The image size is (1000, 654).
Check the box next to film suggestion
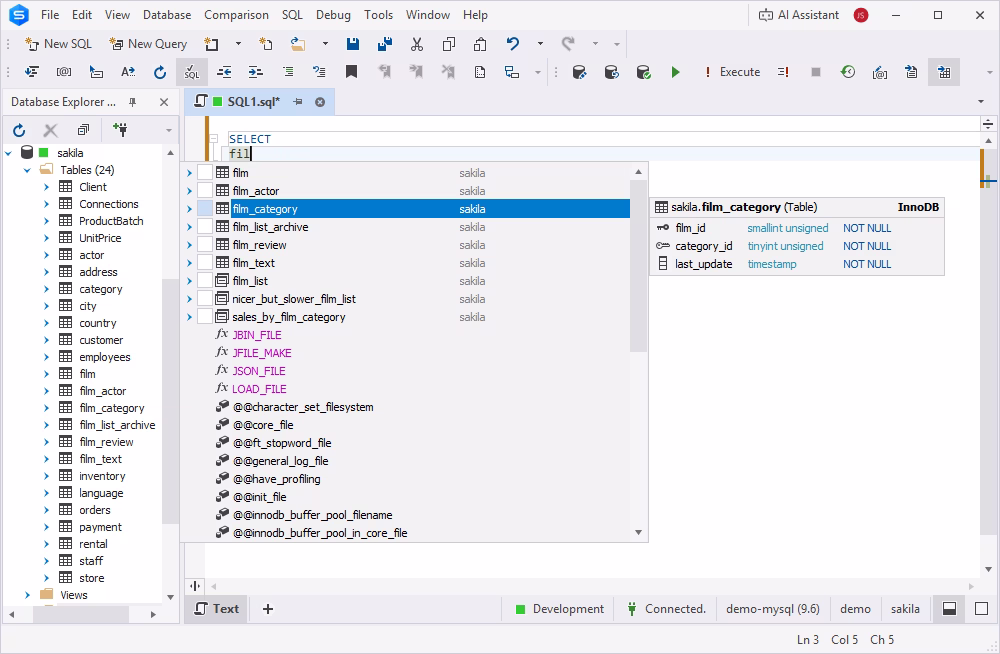205,173
